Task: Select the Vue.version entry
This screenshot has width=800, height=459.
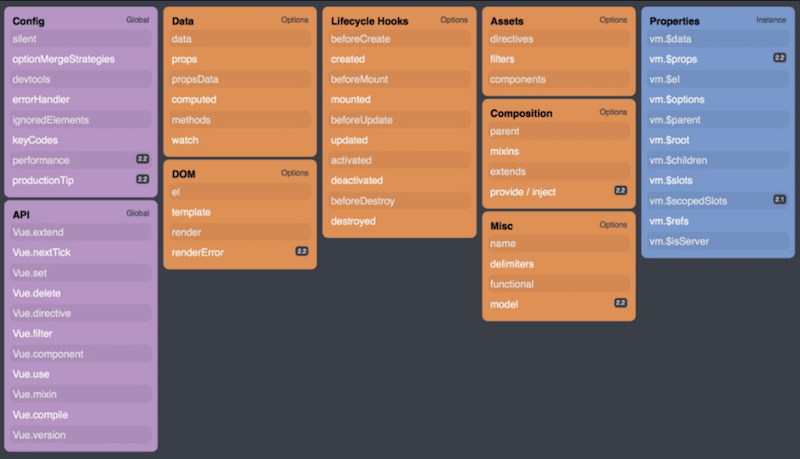Action: [81, 435]
